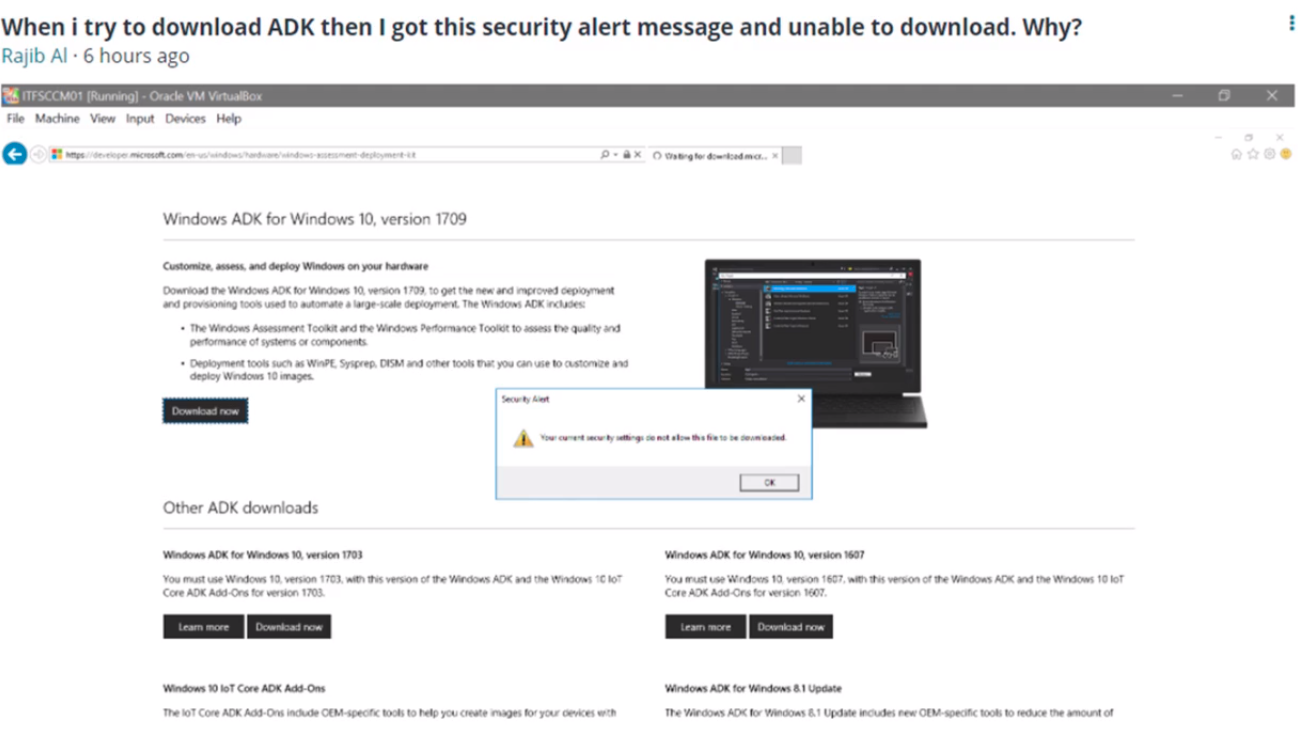Open the Machine menu in VirtualBox
This screenshot has width=1298, height=744.
pos(57,118)
